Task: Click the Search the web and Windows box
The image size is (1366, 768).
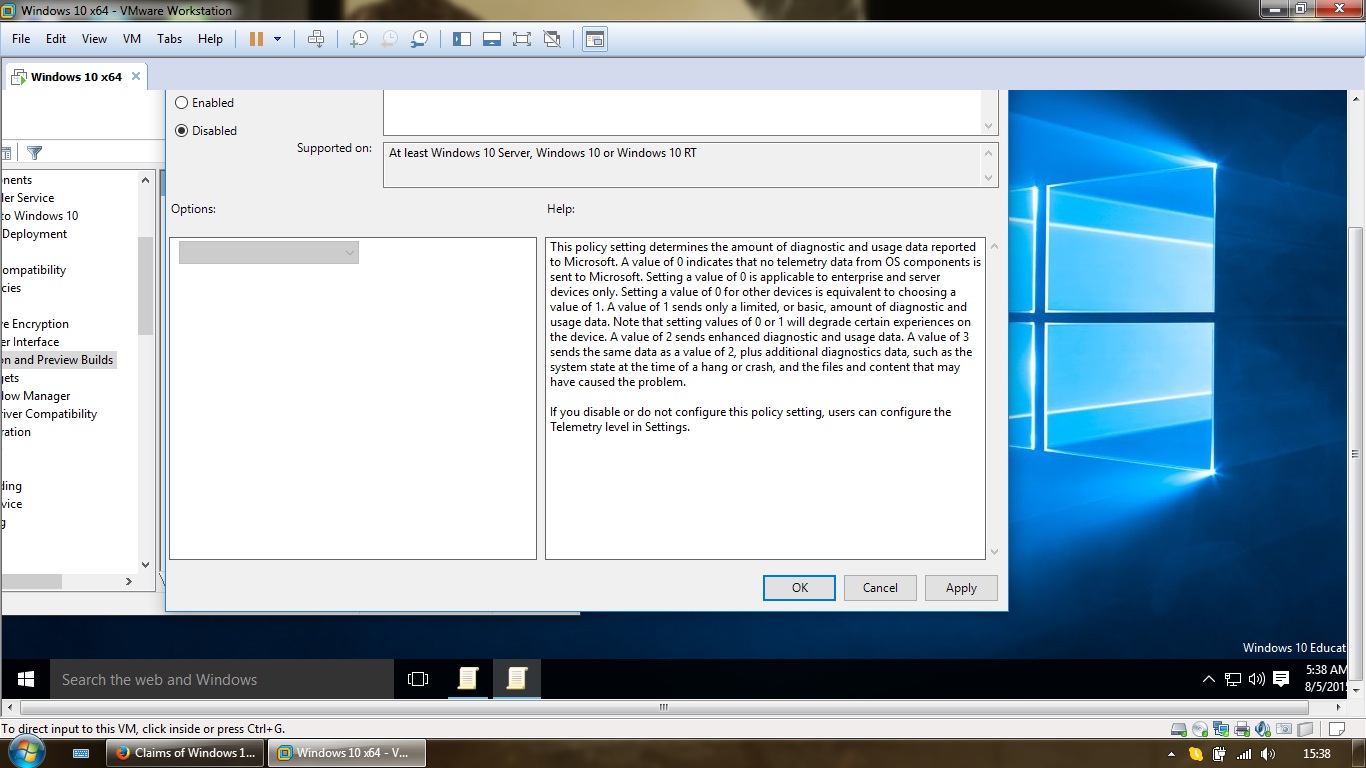Action: coord(222,679)
